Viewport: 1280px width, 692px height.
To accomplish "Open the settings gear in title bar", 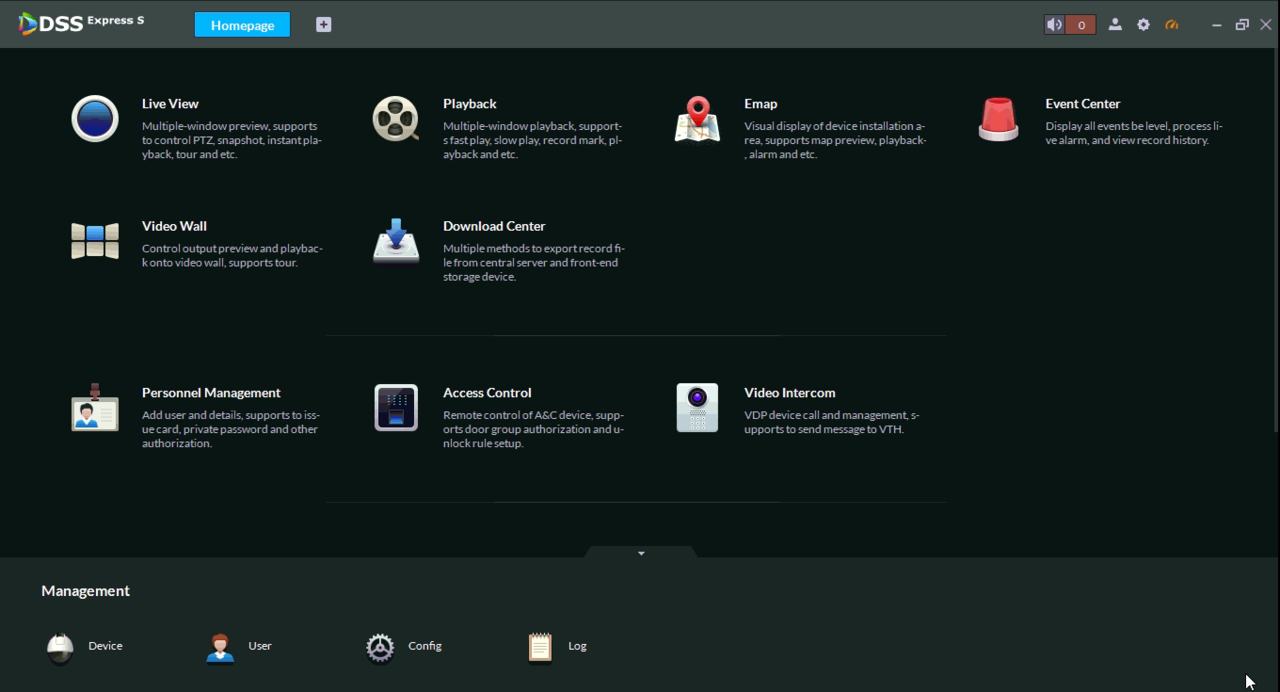I will (x=1144, y=25).
